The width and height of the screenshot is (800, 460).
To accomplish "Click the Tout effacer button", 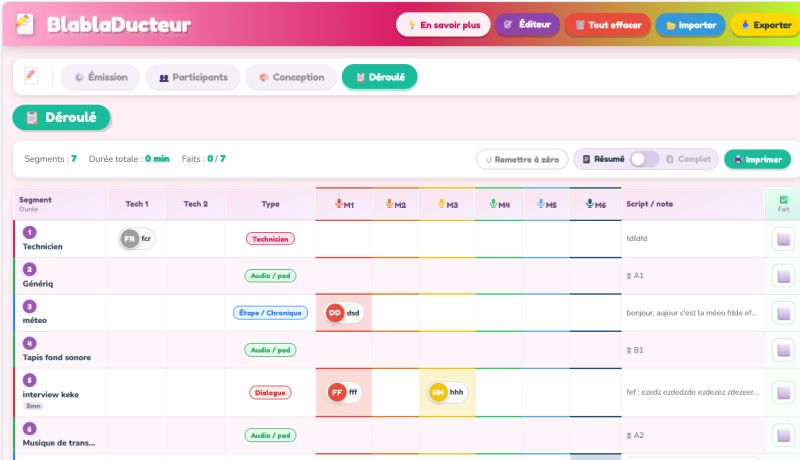I will click(x=607, y=25).
